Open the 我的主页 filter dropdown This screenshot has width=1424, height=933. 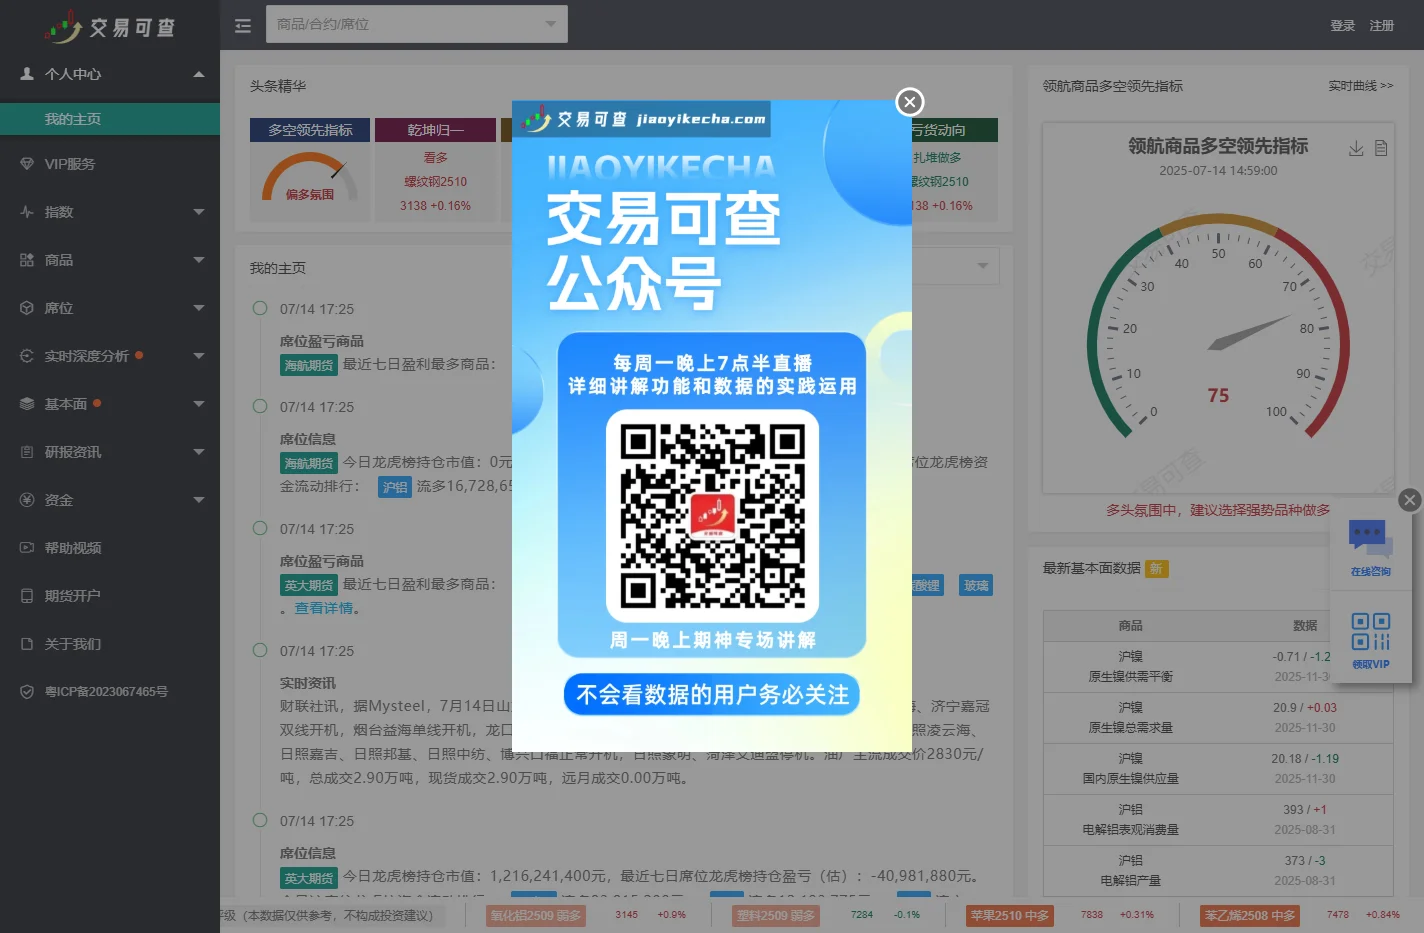coord(982,266)
